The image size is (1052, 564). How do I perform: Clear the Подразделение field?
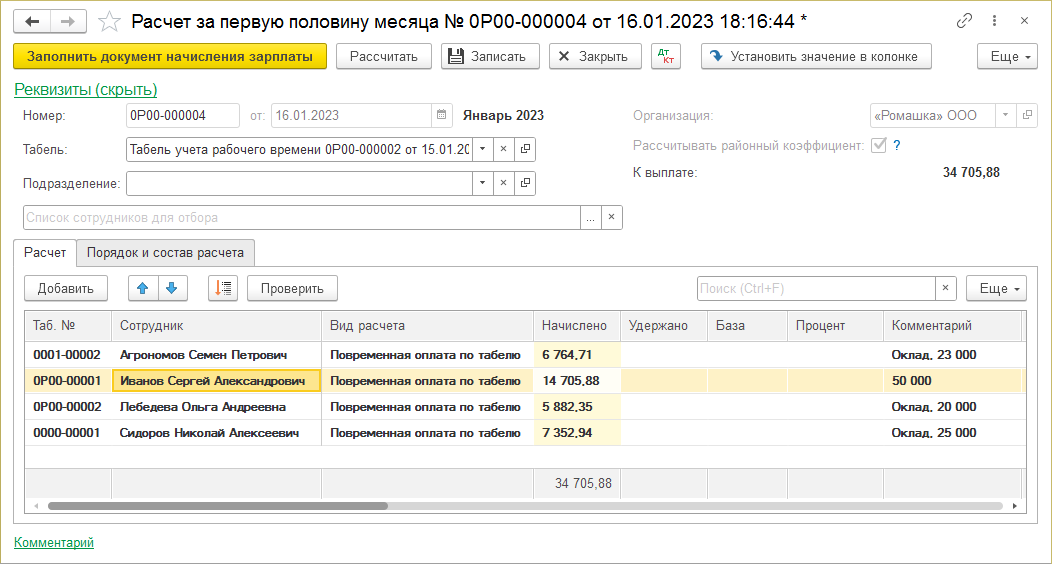tap(503, 182)
